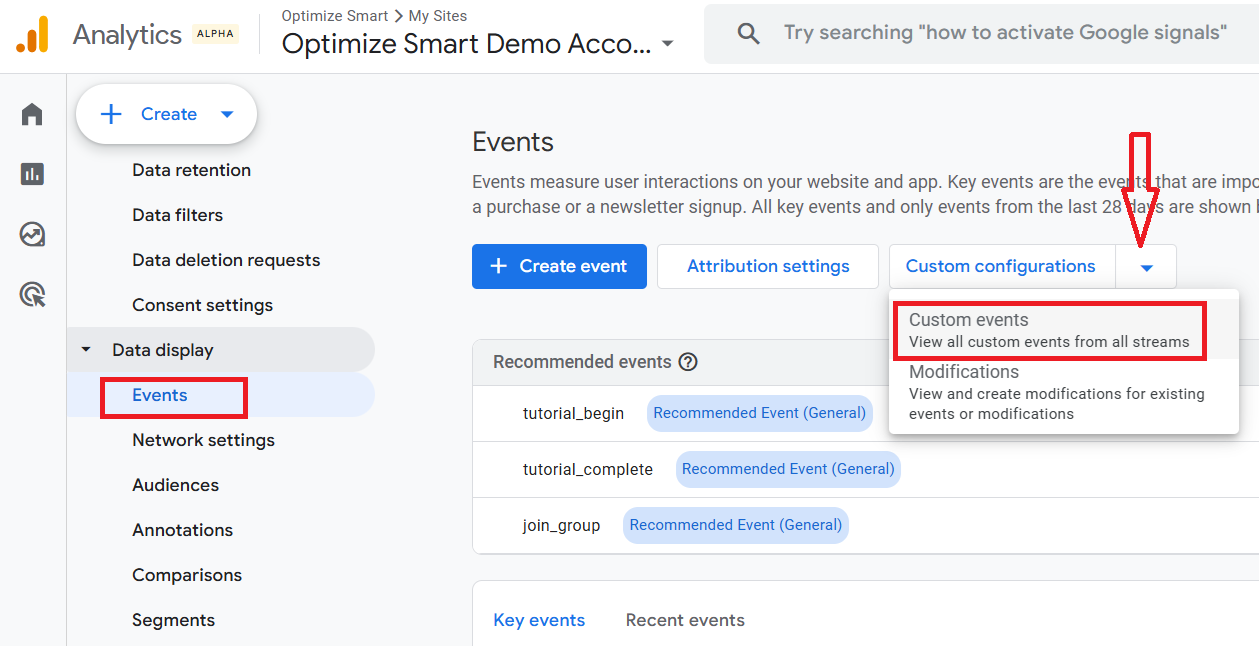The image size is (1259, 646).
Task: Expand the account selector dropdown
Action: (x=667, y=45)
